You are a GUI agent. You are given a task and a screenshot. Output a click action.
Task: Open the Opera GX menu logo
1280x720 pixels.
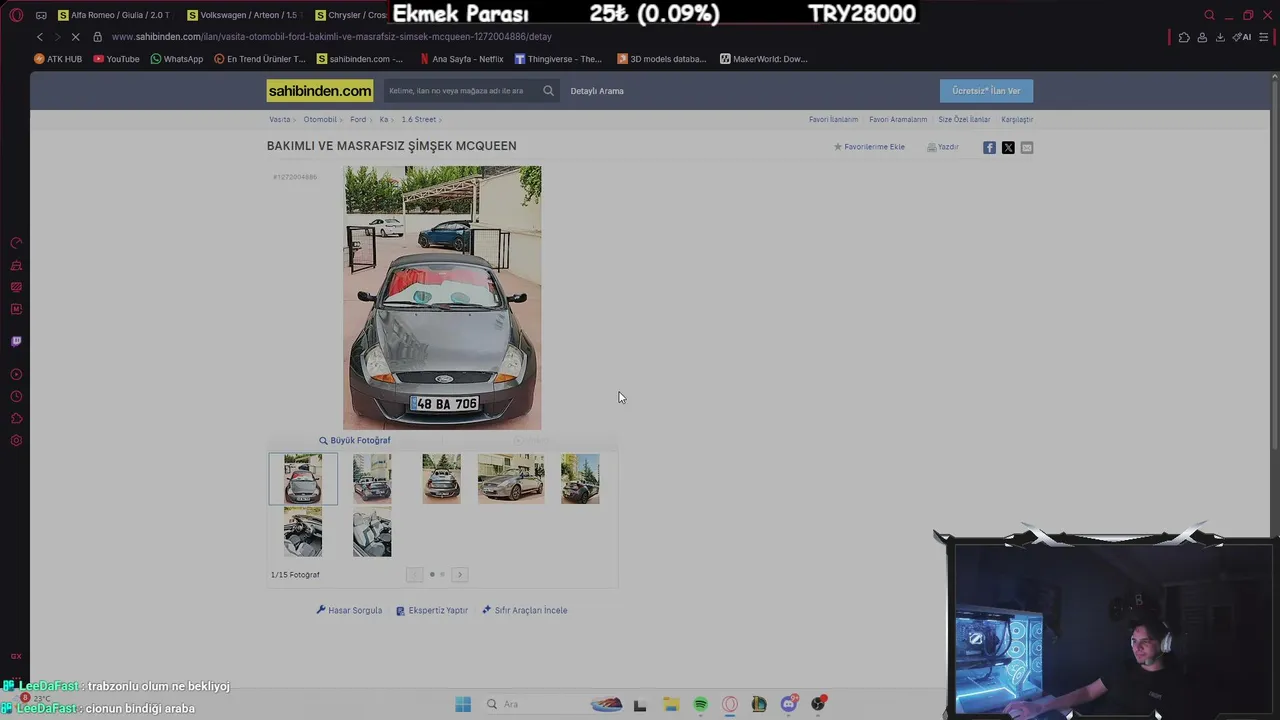(16, 15)
